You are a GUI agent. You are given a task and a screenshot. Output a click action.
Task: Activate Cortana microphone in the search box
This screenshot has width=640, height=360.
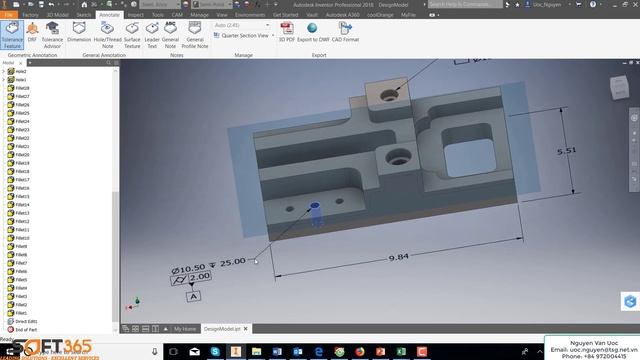(155, 351)
